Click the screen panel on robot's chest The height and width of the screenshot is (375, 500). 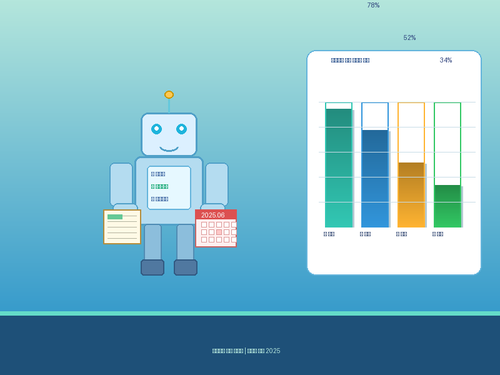169,188
